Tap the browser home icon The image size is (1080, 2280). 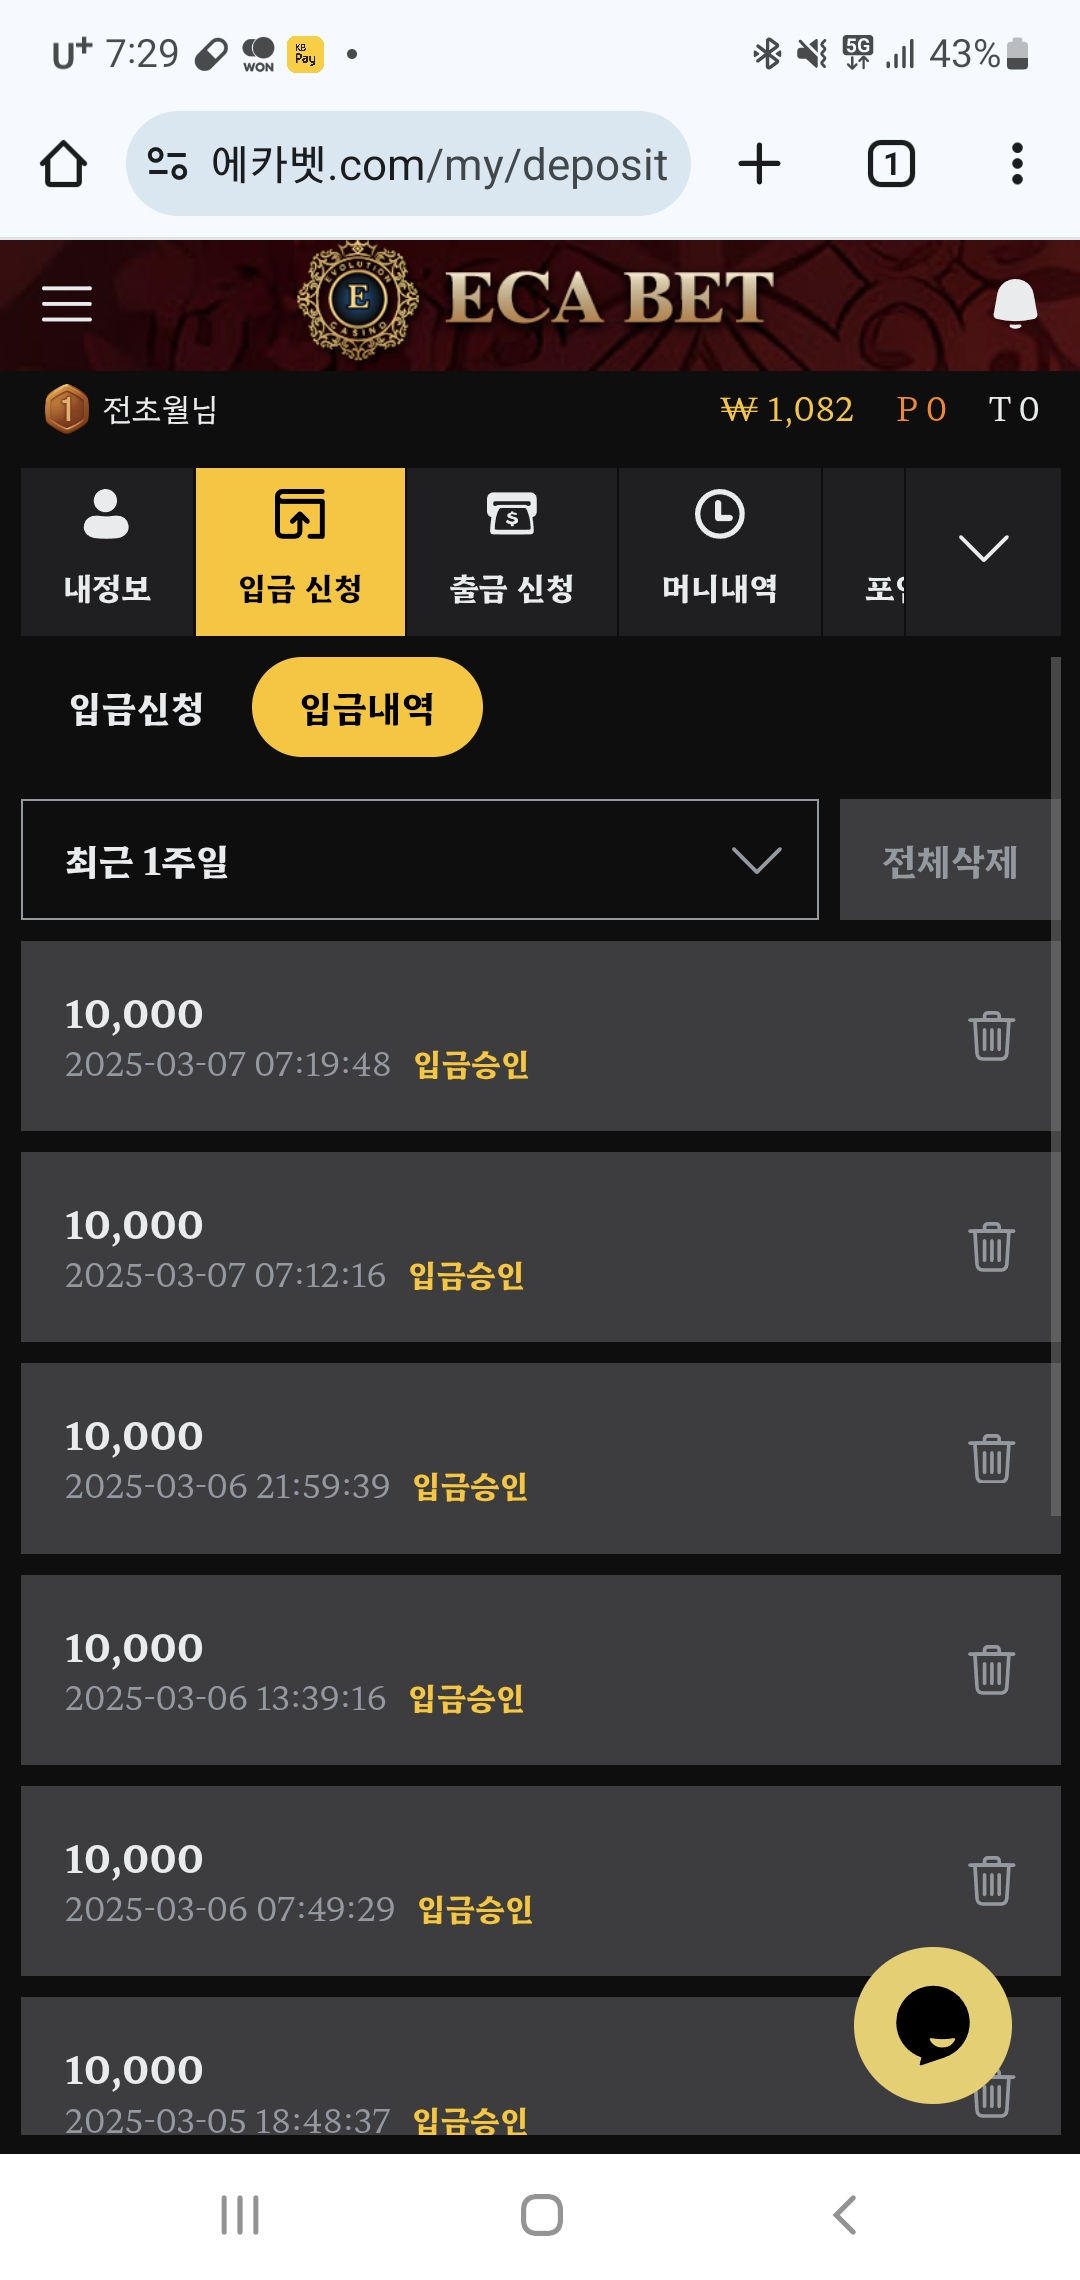[63, 164]
